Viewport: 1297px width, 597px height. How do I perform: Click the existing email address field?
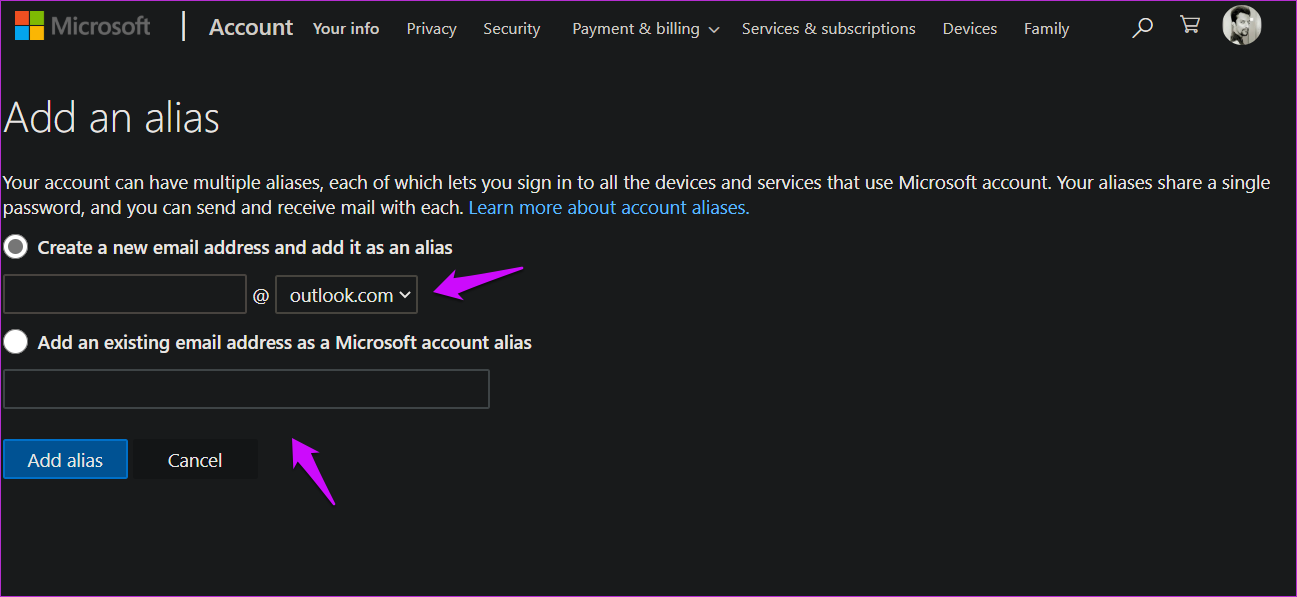[x=246, y=389]
